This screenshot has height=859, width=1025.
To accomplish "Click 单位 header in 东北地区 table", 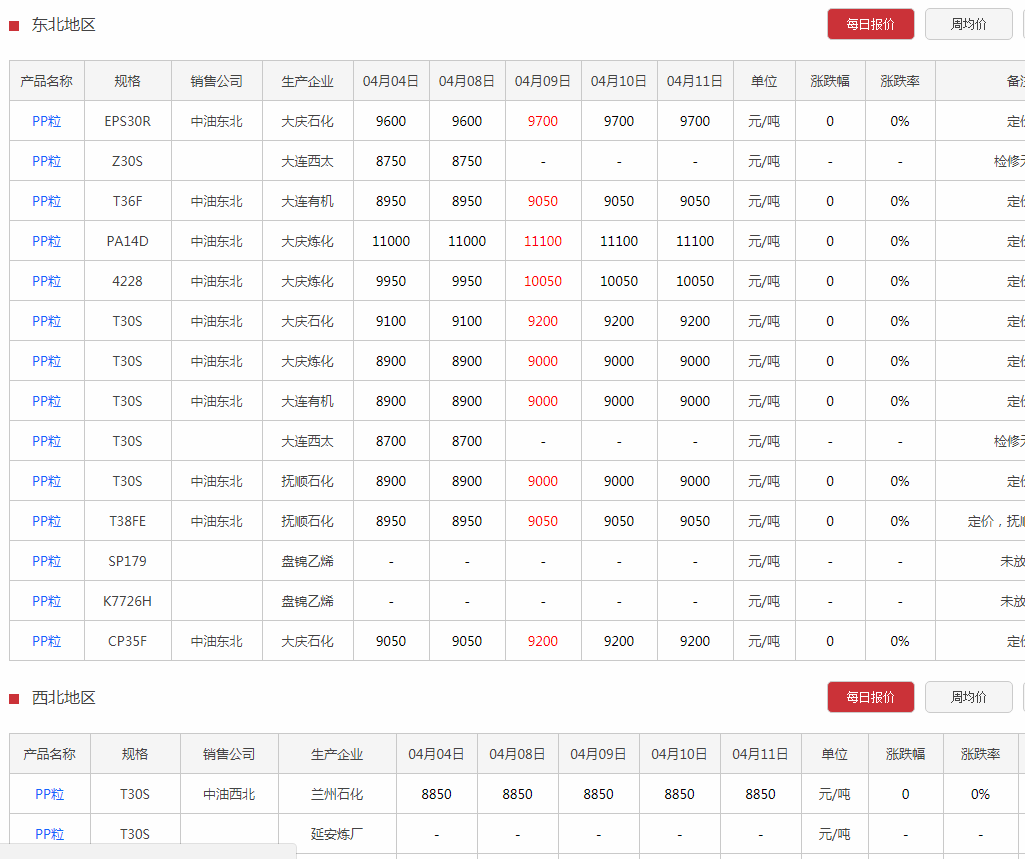I will click(x=764, y=81).
